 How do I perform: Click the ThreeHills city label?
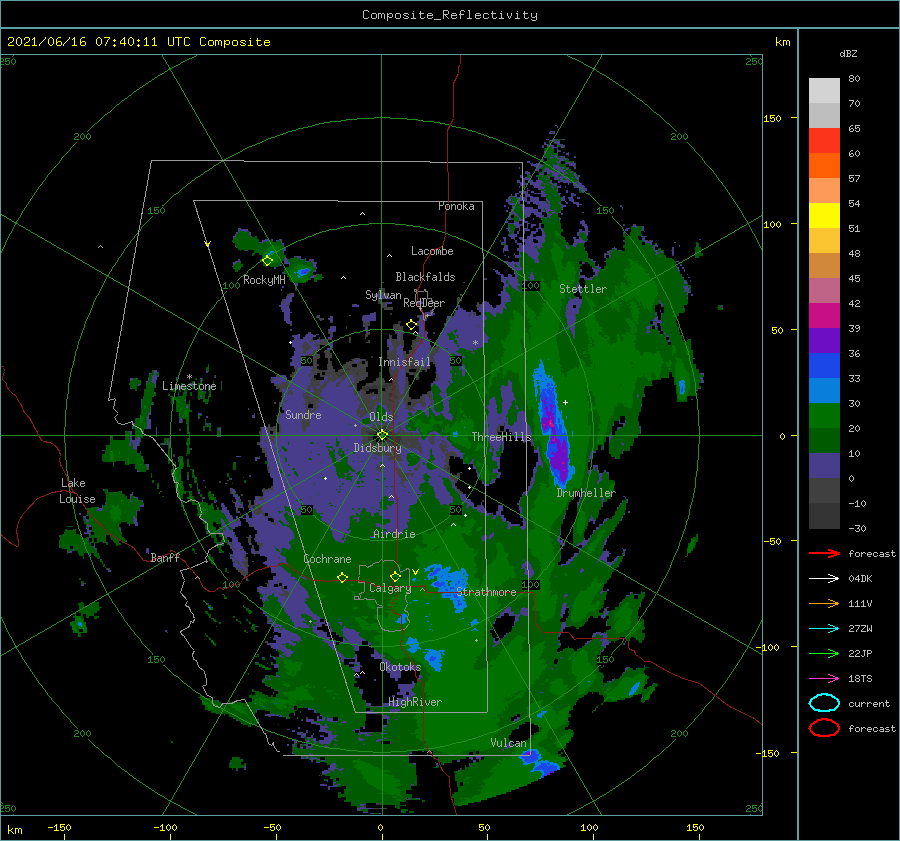pos(502,437)
